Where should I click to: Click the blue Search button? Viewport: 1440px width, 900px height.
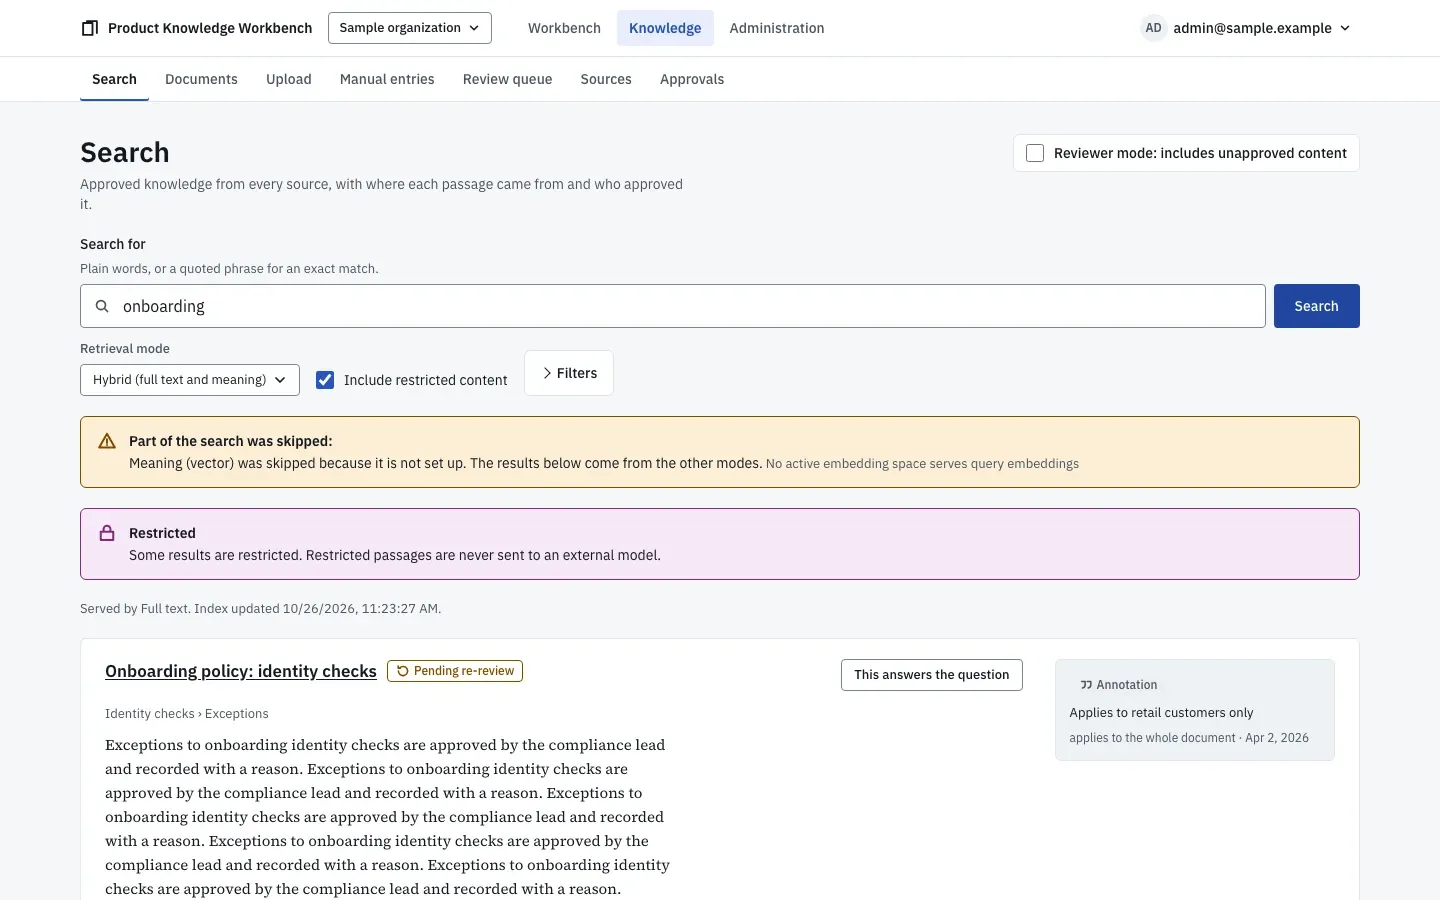[1316, 306]
